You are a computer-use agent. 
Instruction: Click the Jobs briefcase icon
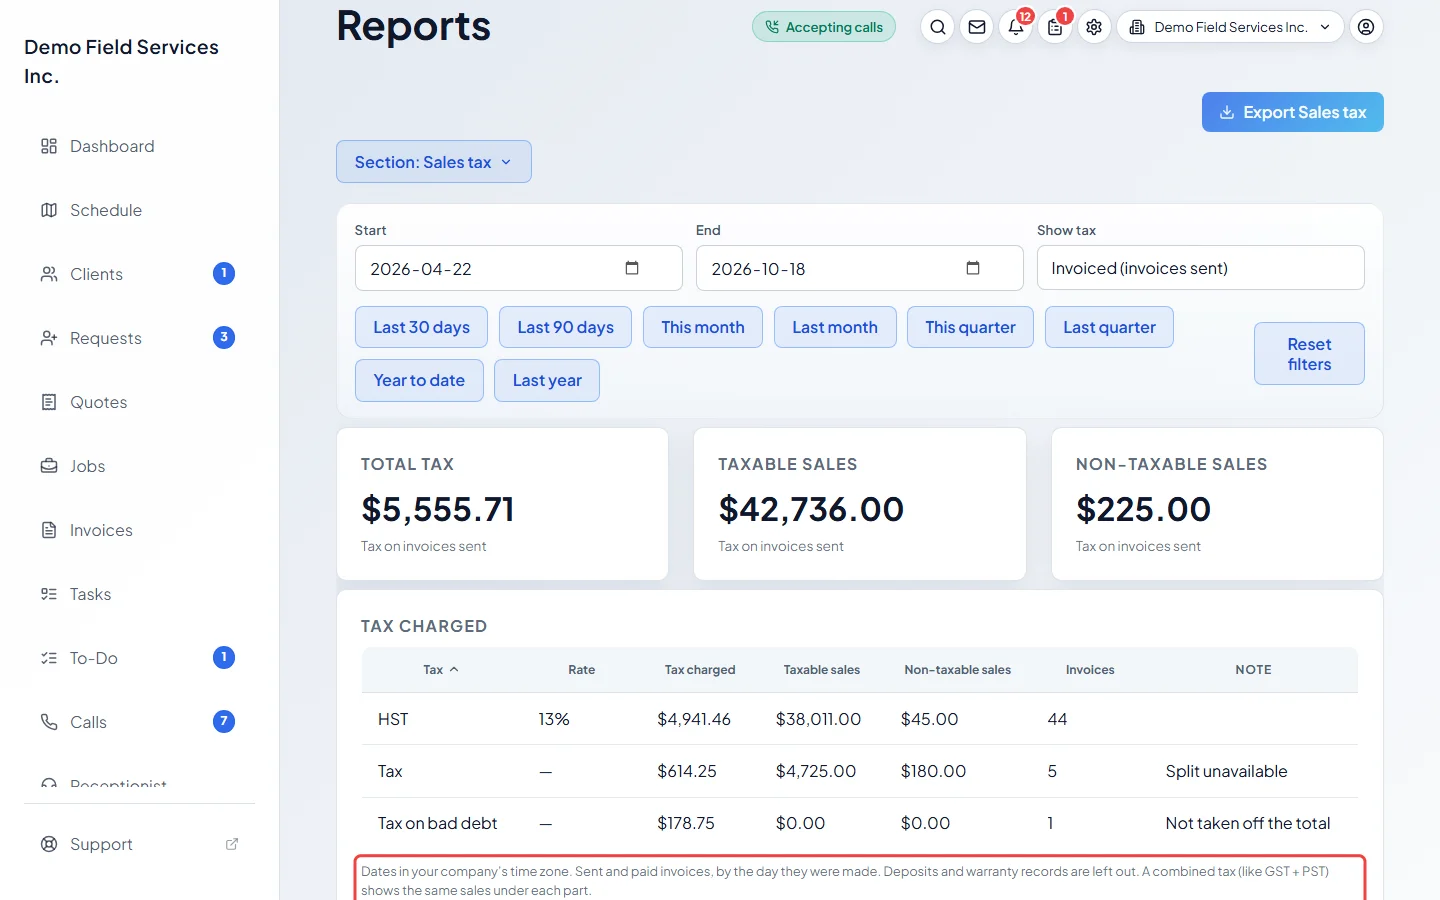(49, 466)
